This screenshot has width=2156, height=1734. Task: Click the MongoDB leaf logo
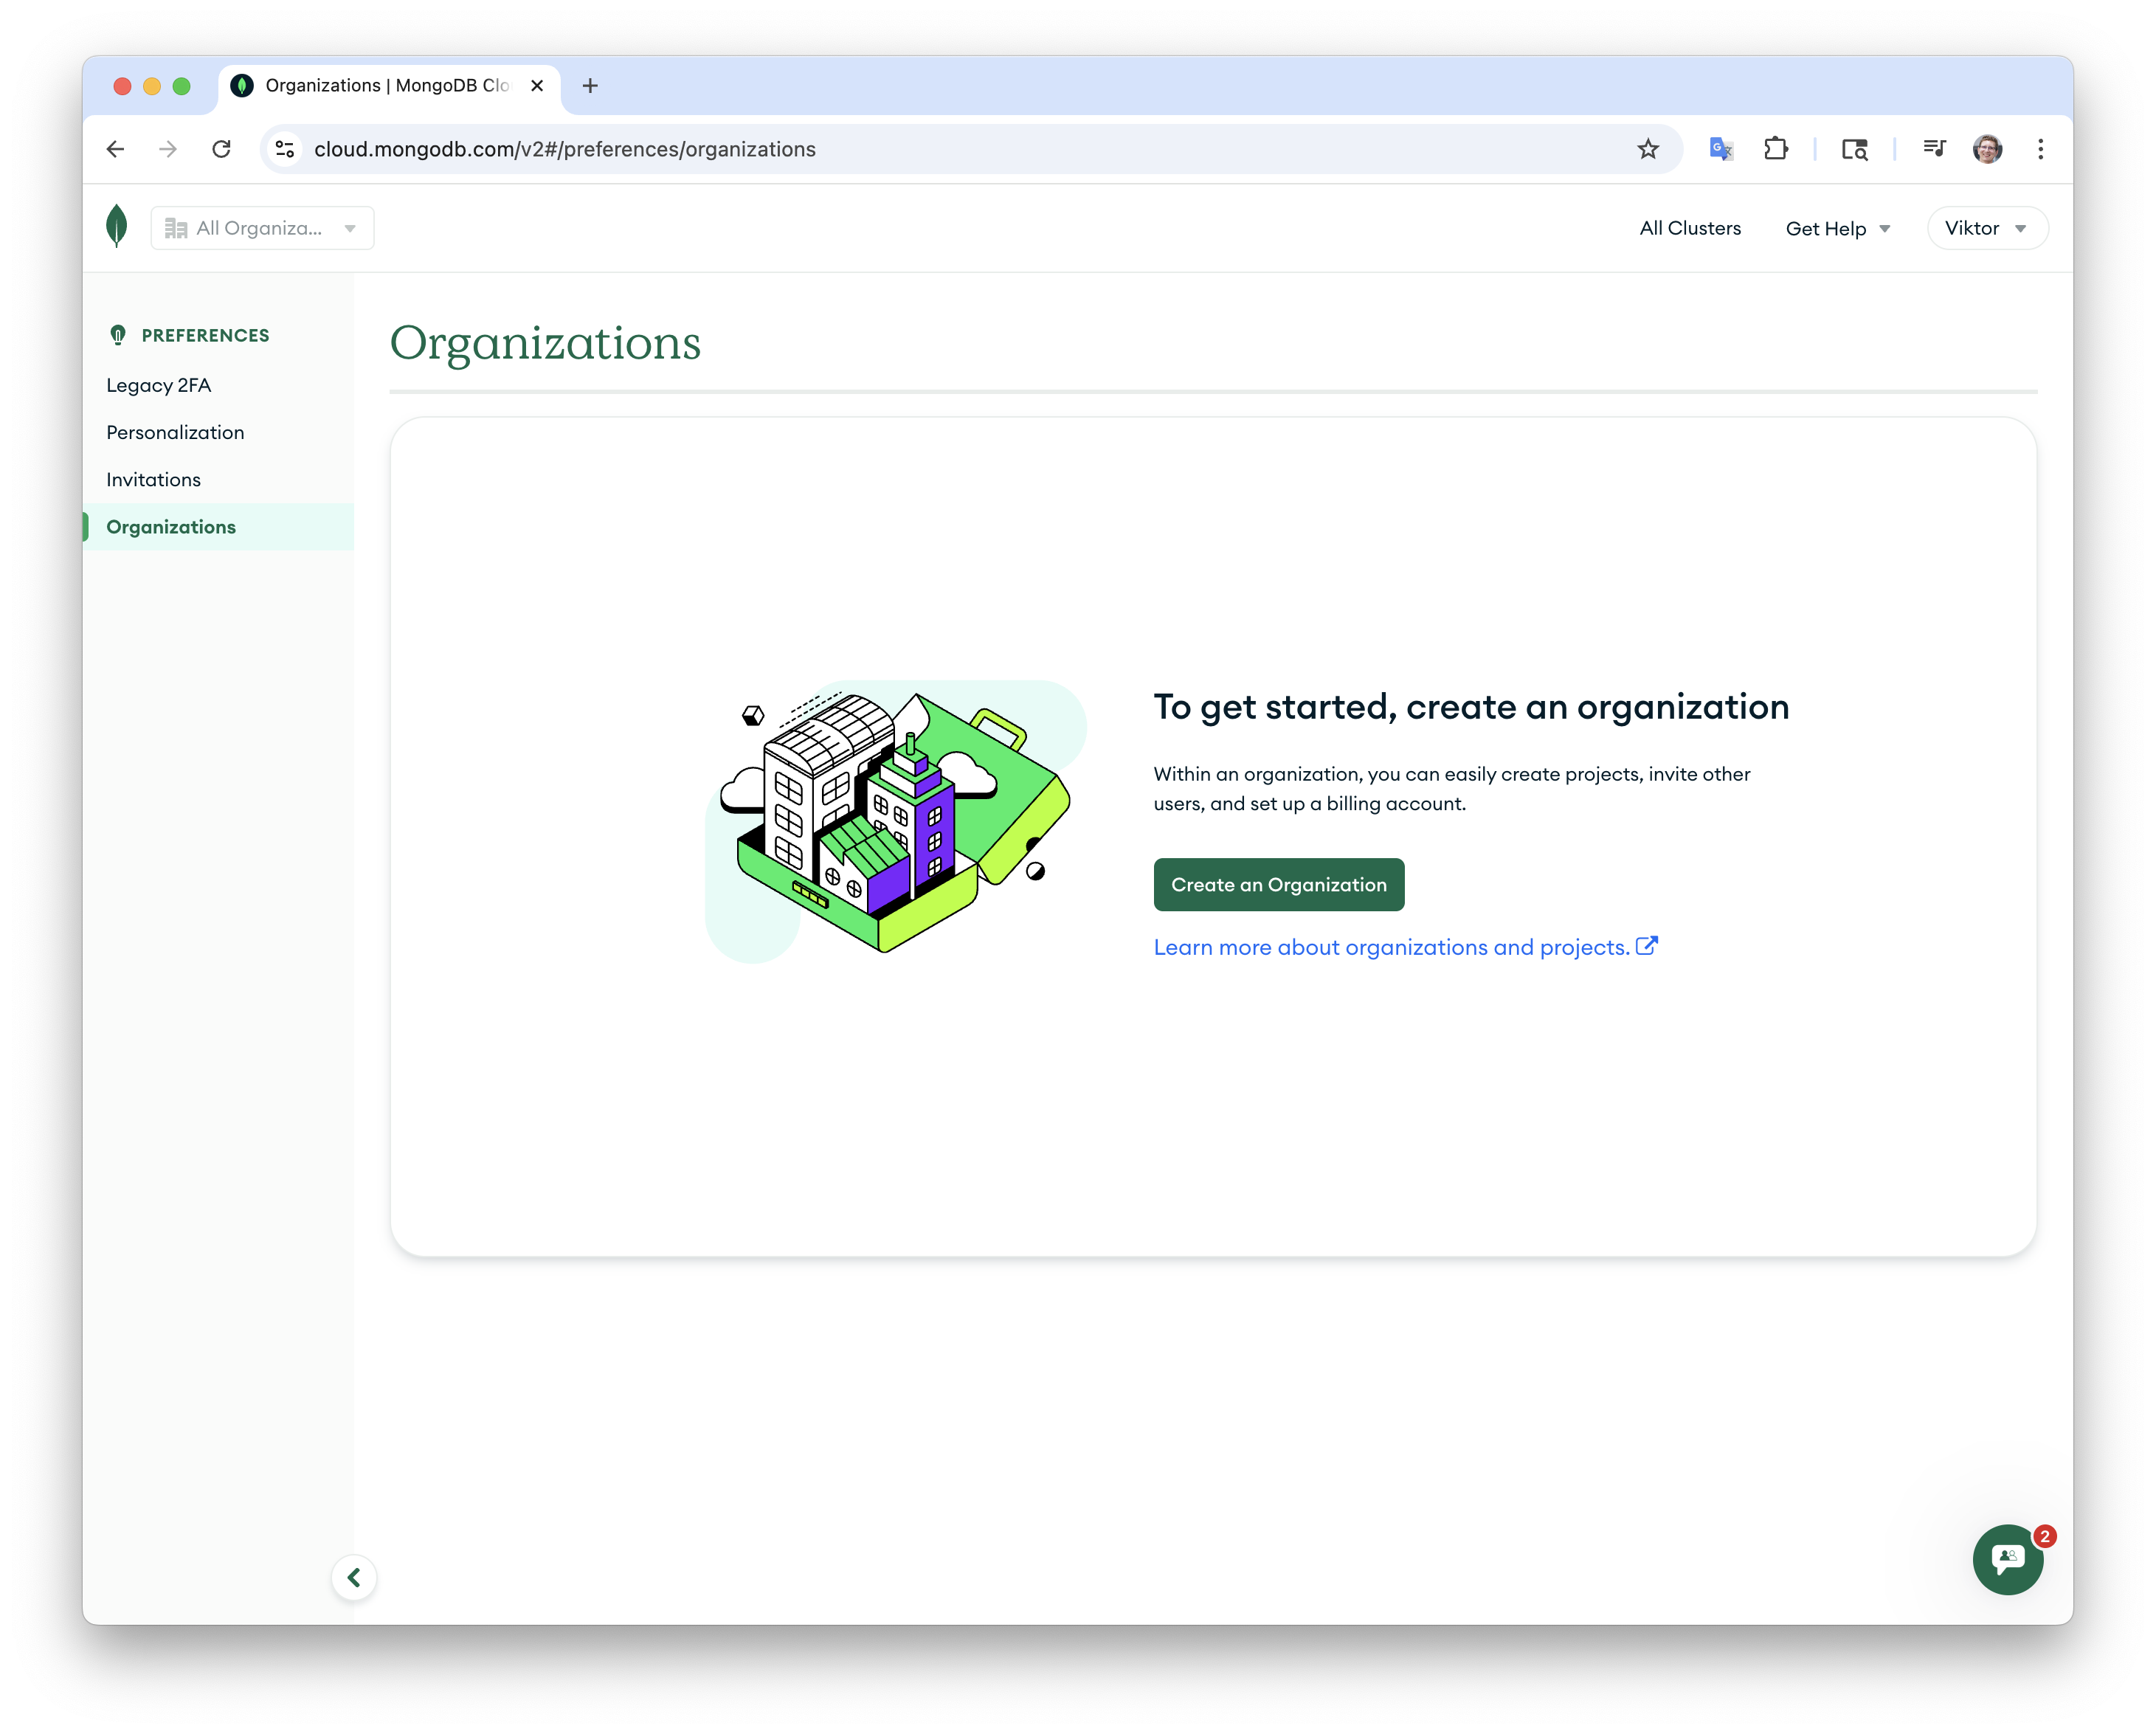116,227
